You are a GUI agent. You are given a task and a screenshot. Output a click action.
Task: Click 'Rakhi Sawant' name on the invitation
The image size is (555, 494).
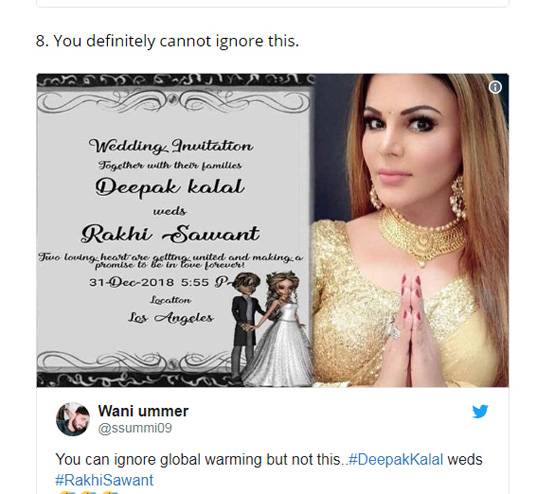[170, 234]
